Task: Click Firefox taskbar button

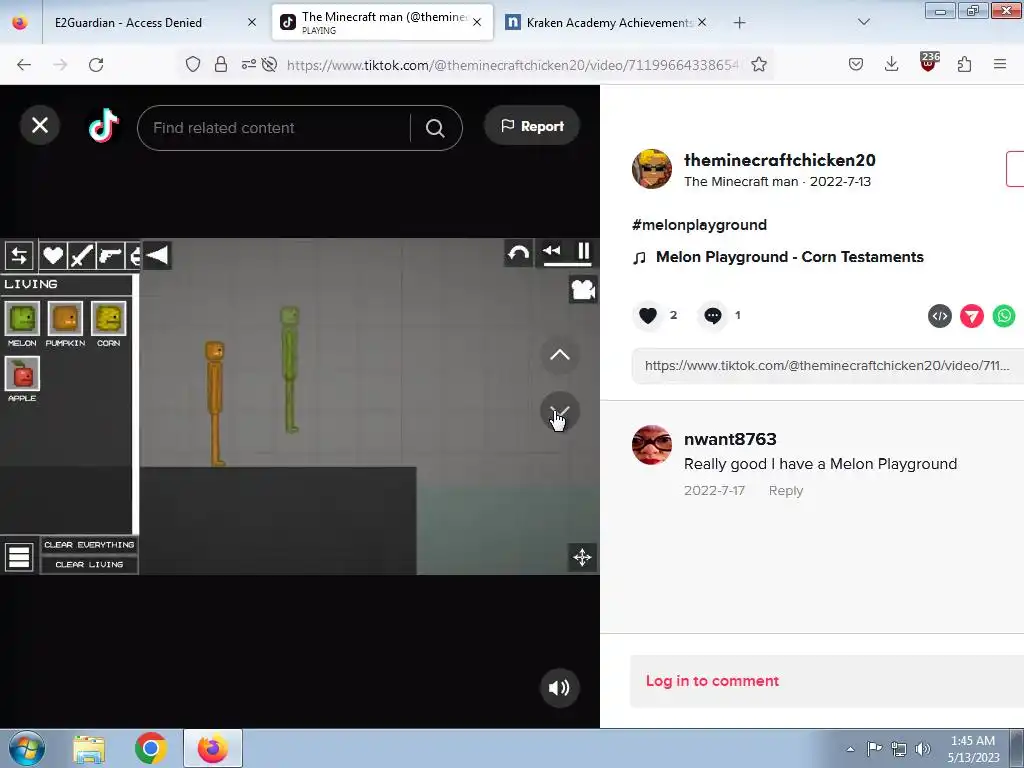Action: 213,748
